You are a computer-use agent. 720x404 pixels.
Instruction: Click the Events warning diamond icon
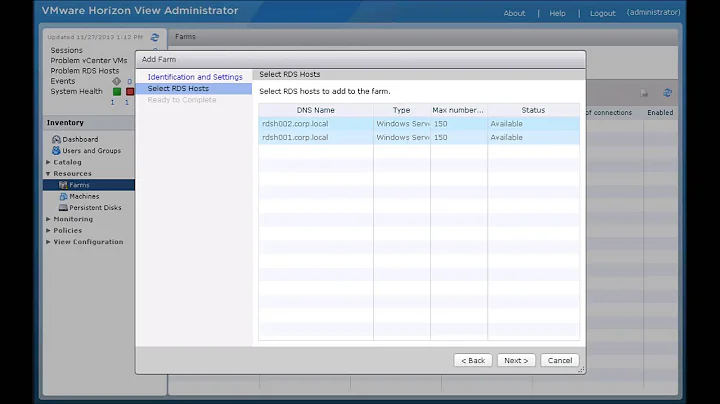[x=117, y=81]
